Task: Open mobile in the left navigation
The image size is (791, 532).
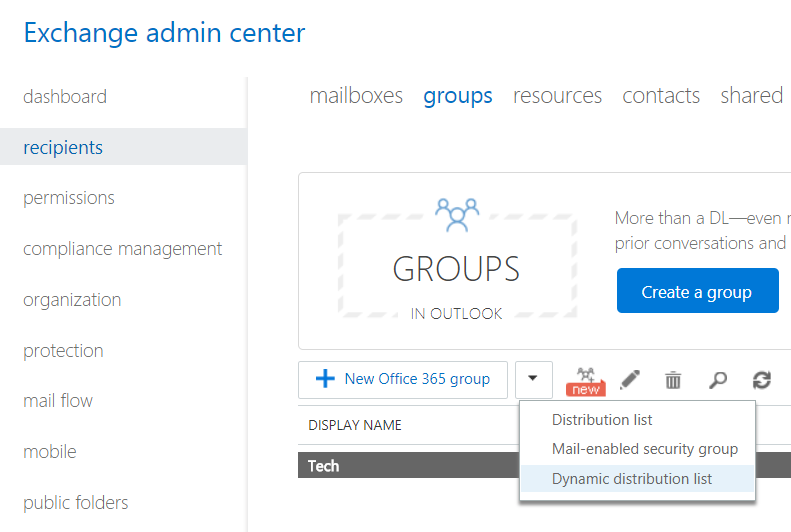Action: (50, 452)
